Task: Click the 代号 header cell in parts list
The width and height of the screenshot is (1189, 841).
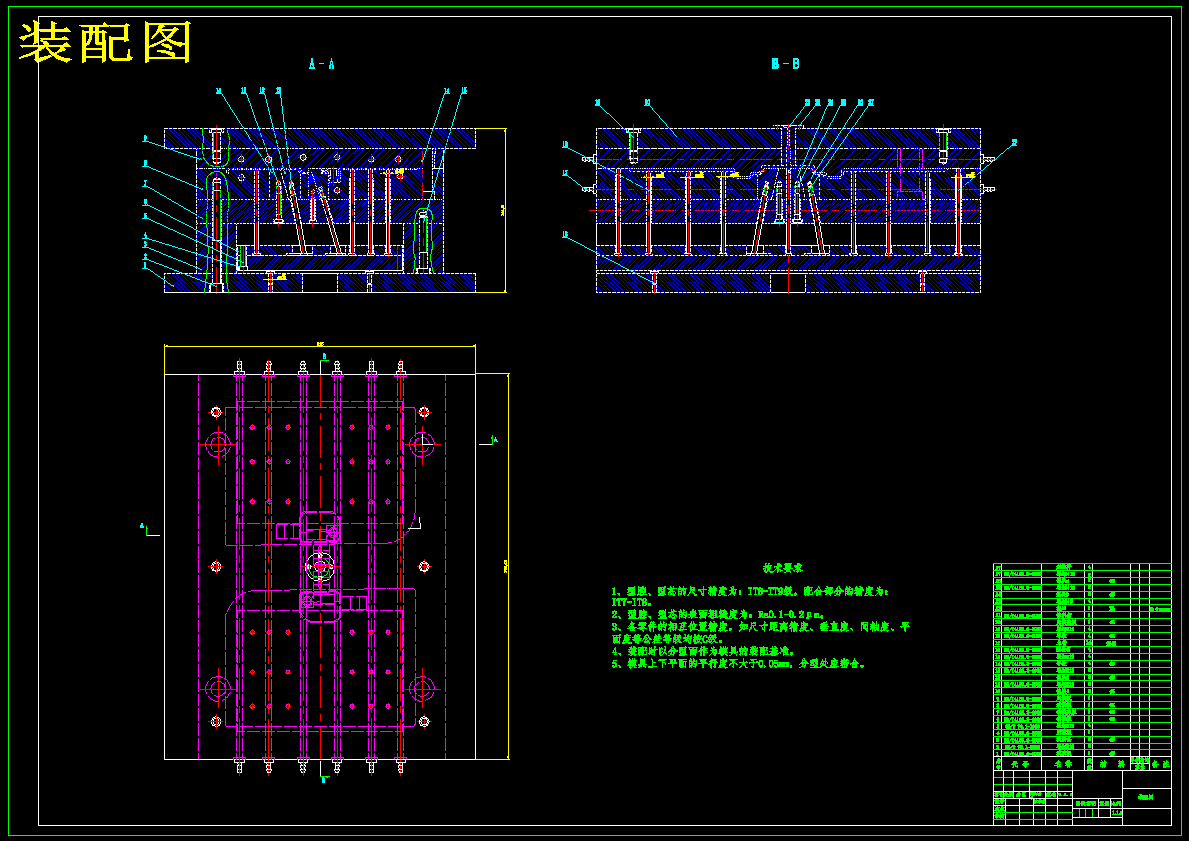Action: click(x=1021, y=764)
